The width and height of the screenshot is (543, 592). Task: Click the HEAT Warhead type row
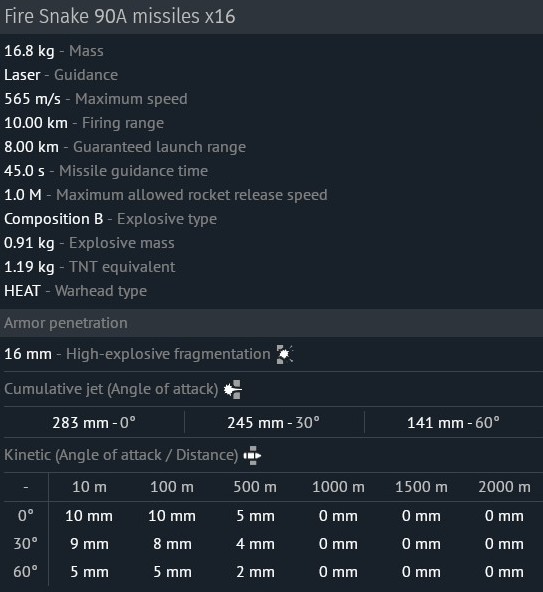click(76, 291)
